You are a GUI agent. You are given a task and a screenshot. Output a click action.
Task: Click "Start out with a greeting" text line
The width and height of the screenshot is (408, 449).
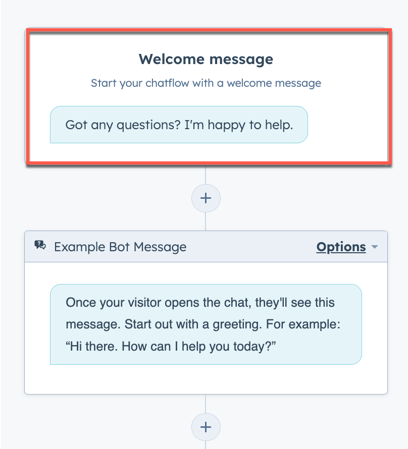193,324
